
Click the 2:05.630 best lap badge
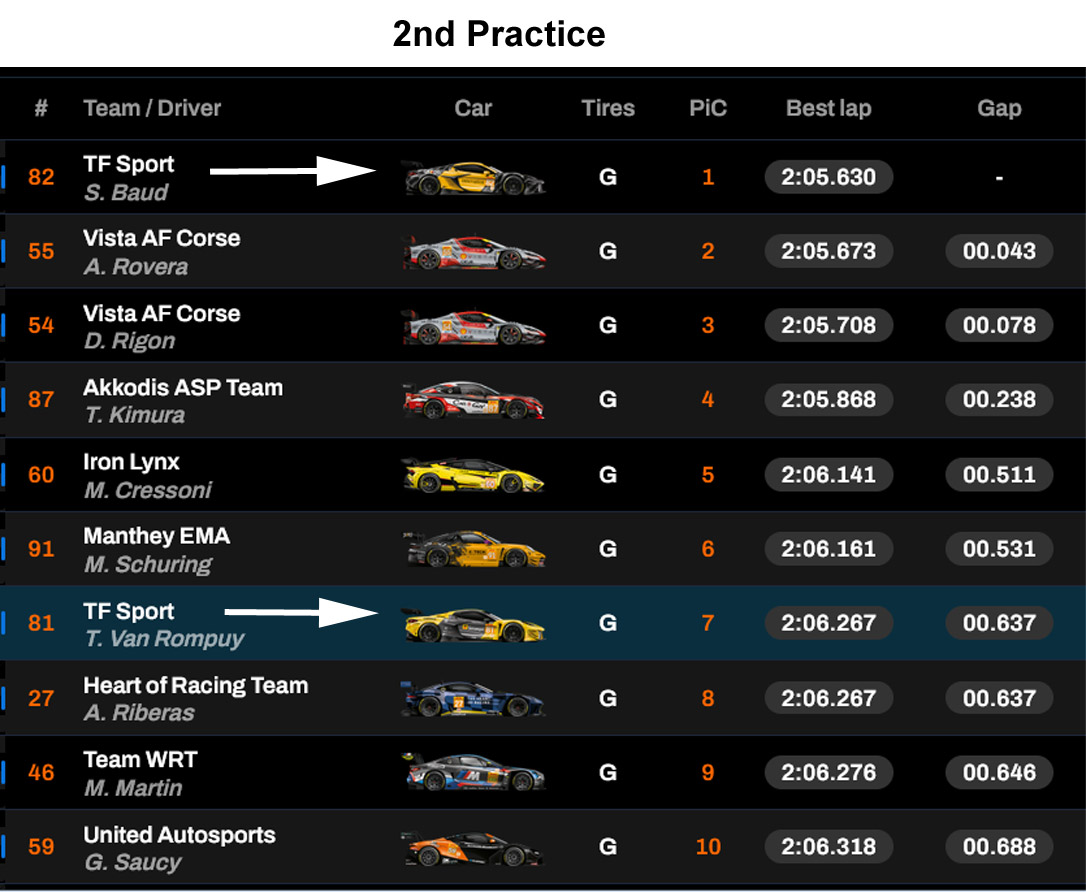[x=828, y=178]
